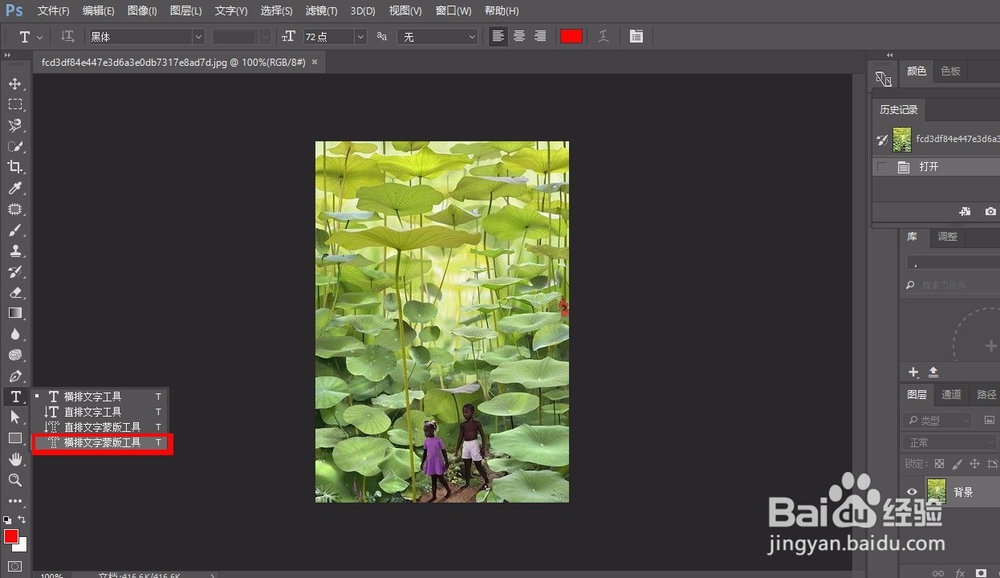1000x578 pixels.
Task: Open the library selection dropdown
Action: click(x=953, y=263)
